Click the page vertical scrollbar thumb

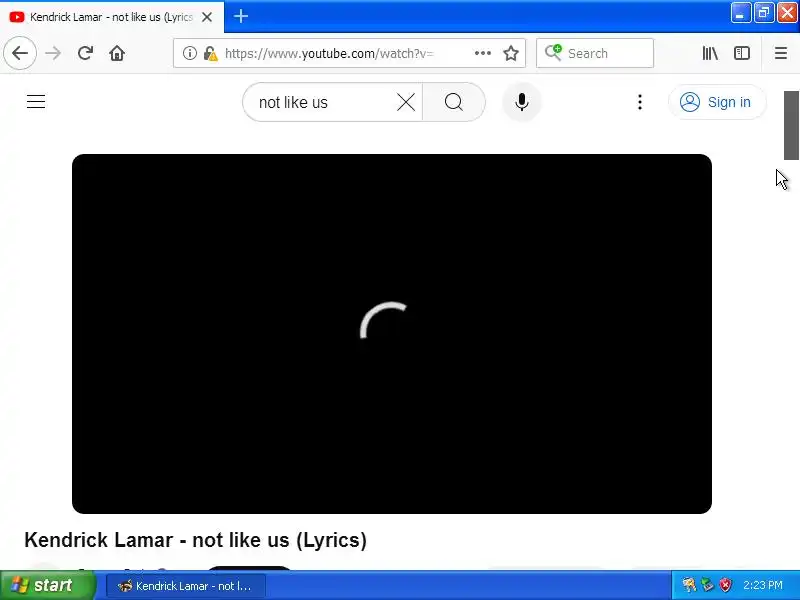click(791, 126)
